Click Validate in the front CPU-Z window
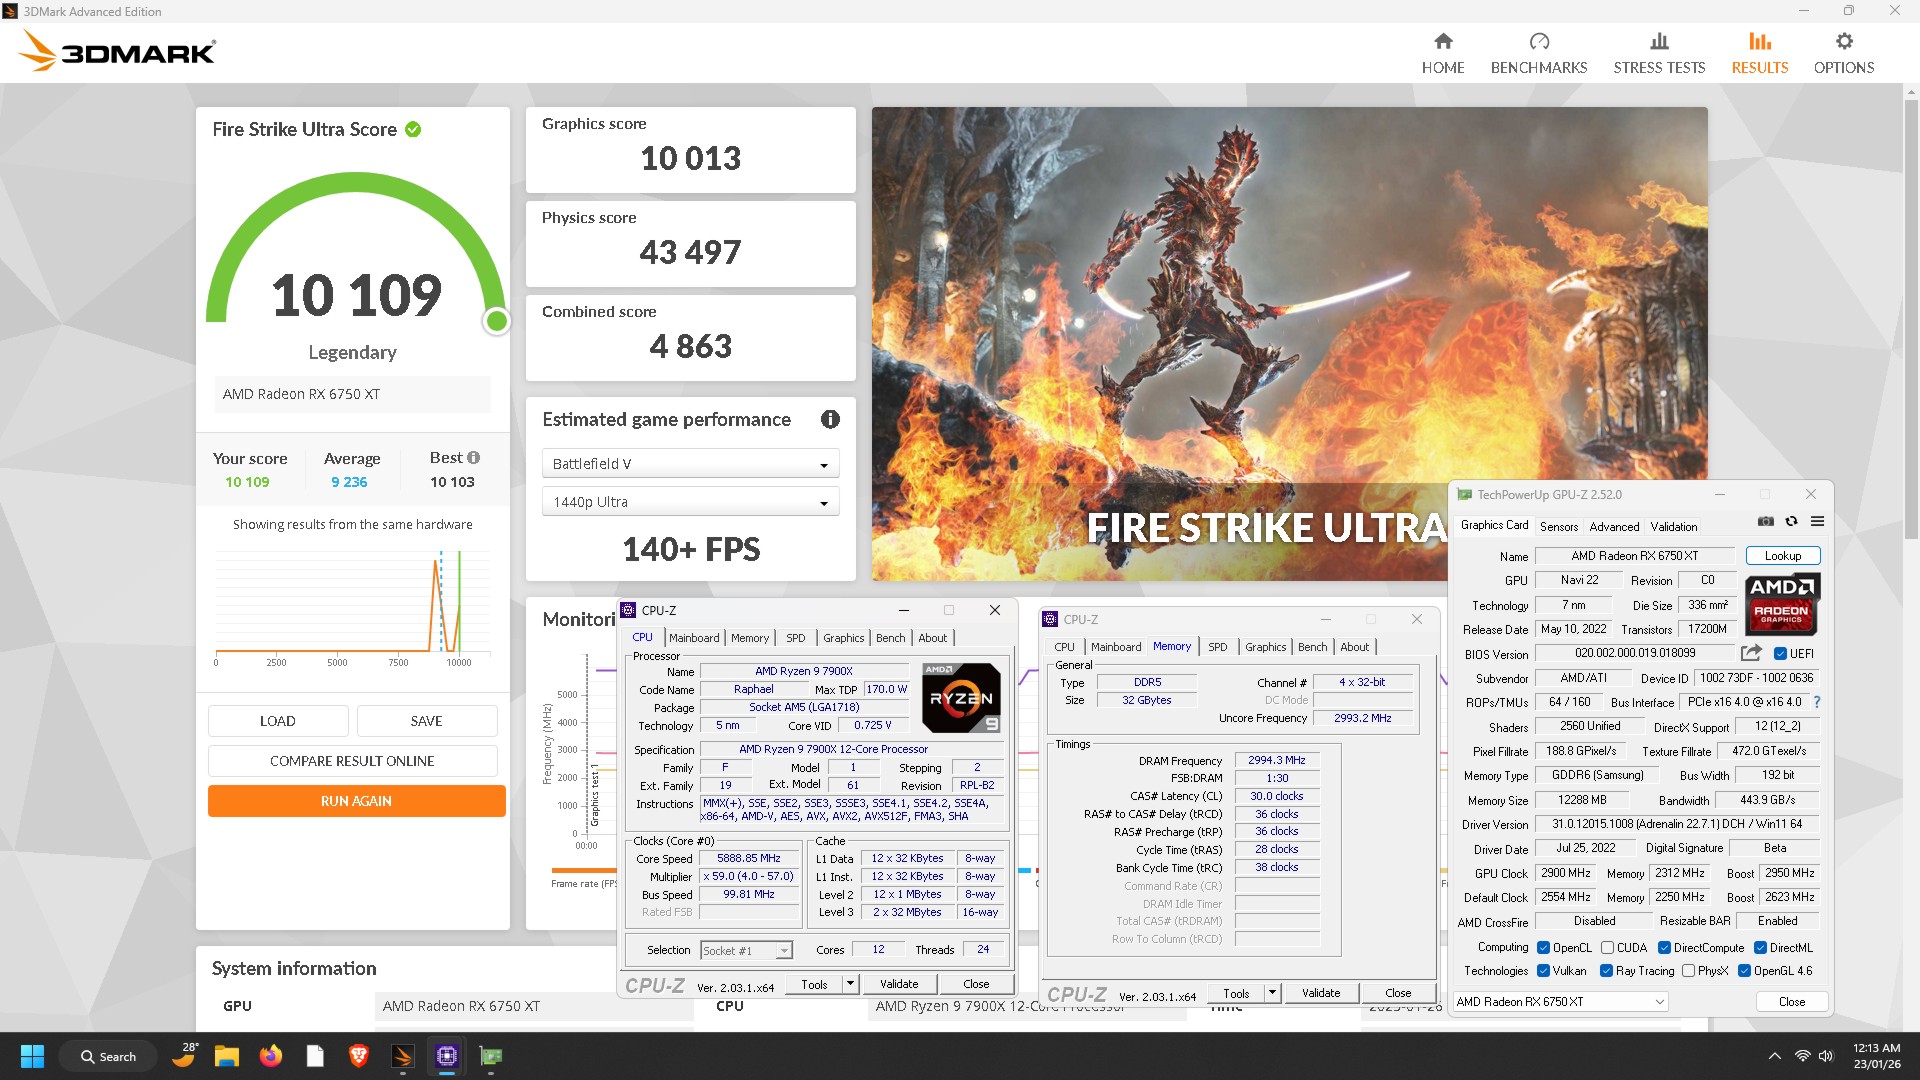The height and width of the screenshot is (1080, 1920). [x=898, y=984]
